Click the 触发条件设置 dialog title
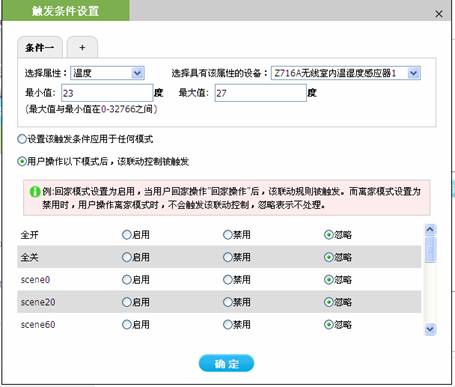 [x=65, y=11]
